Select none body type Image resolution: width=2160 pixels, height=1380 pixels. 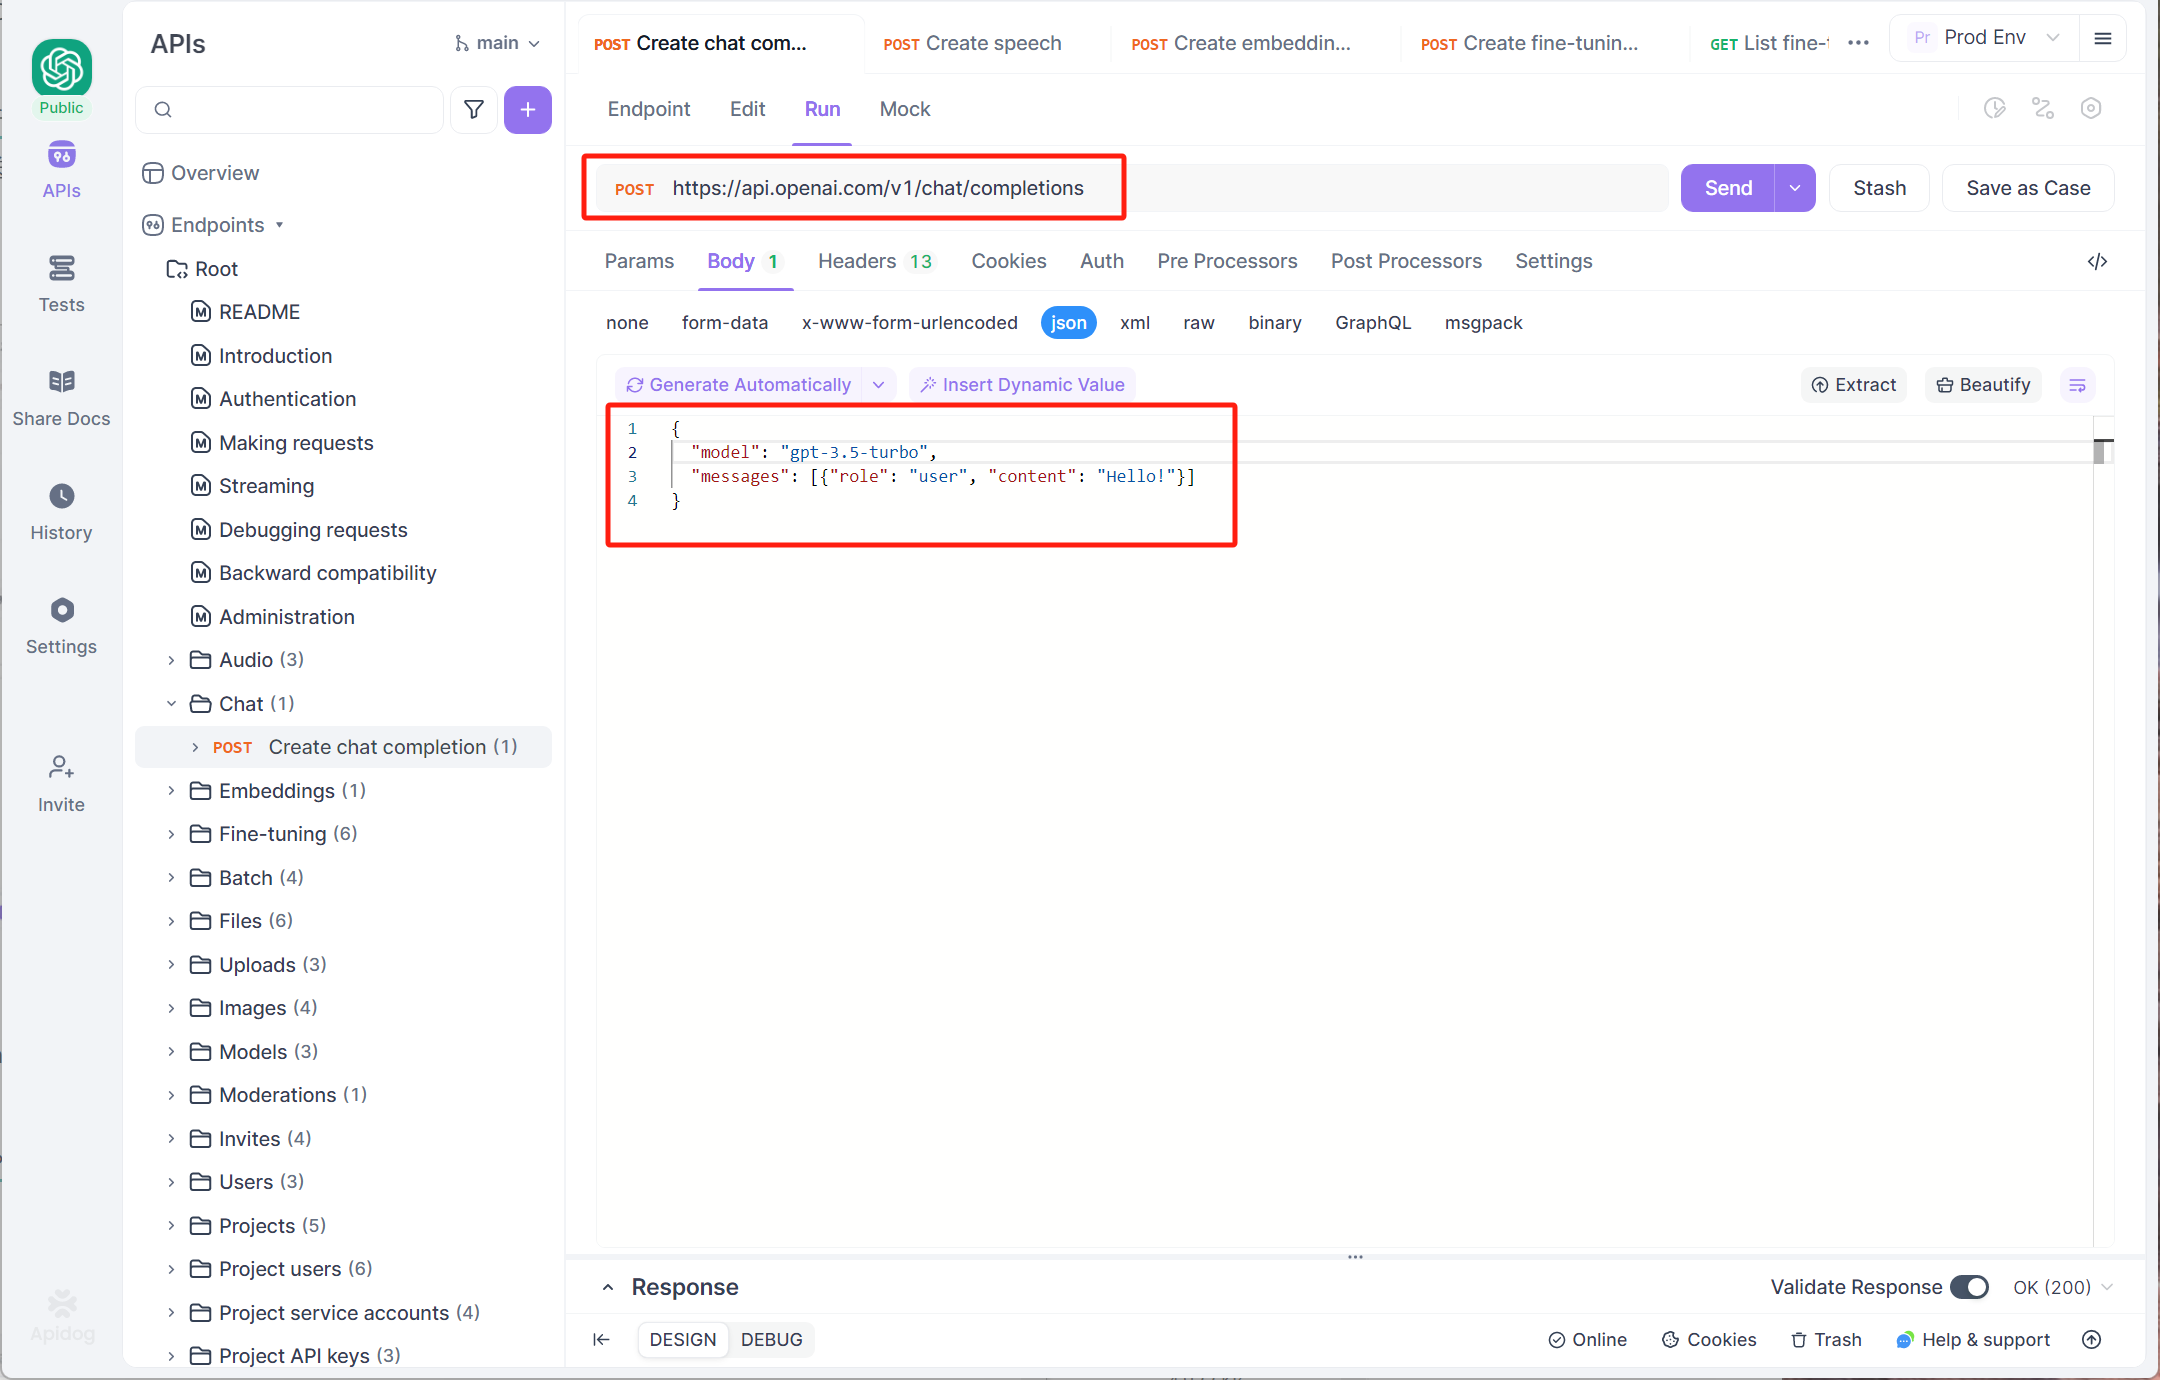[x=627, y=323]
